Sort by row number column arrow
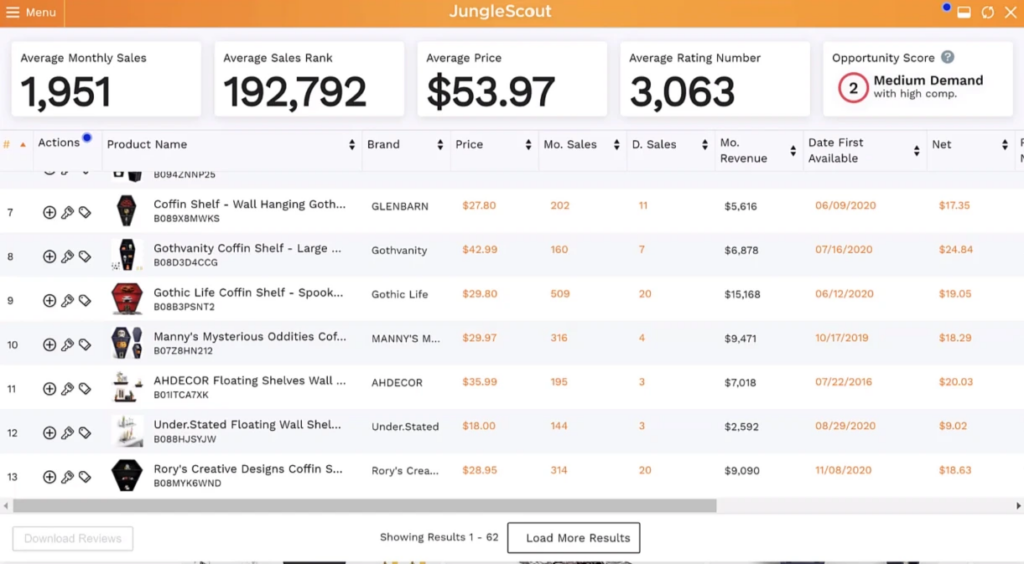 (23, 145)
